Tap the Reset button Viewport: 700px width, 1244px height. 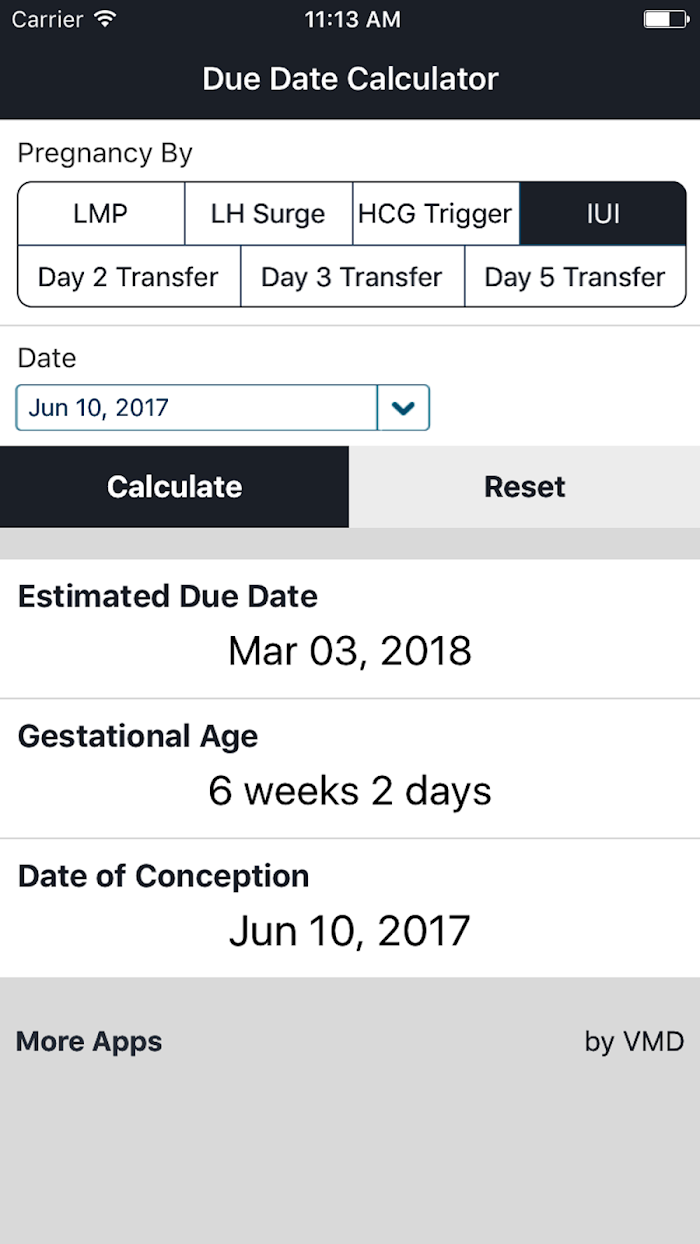[525, 487]
